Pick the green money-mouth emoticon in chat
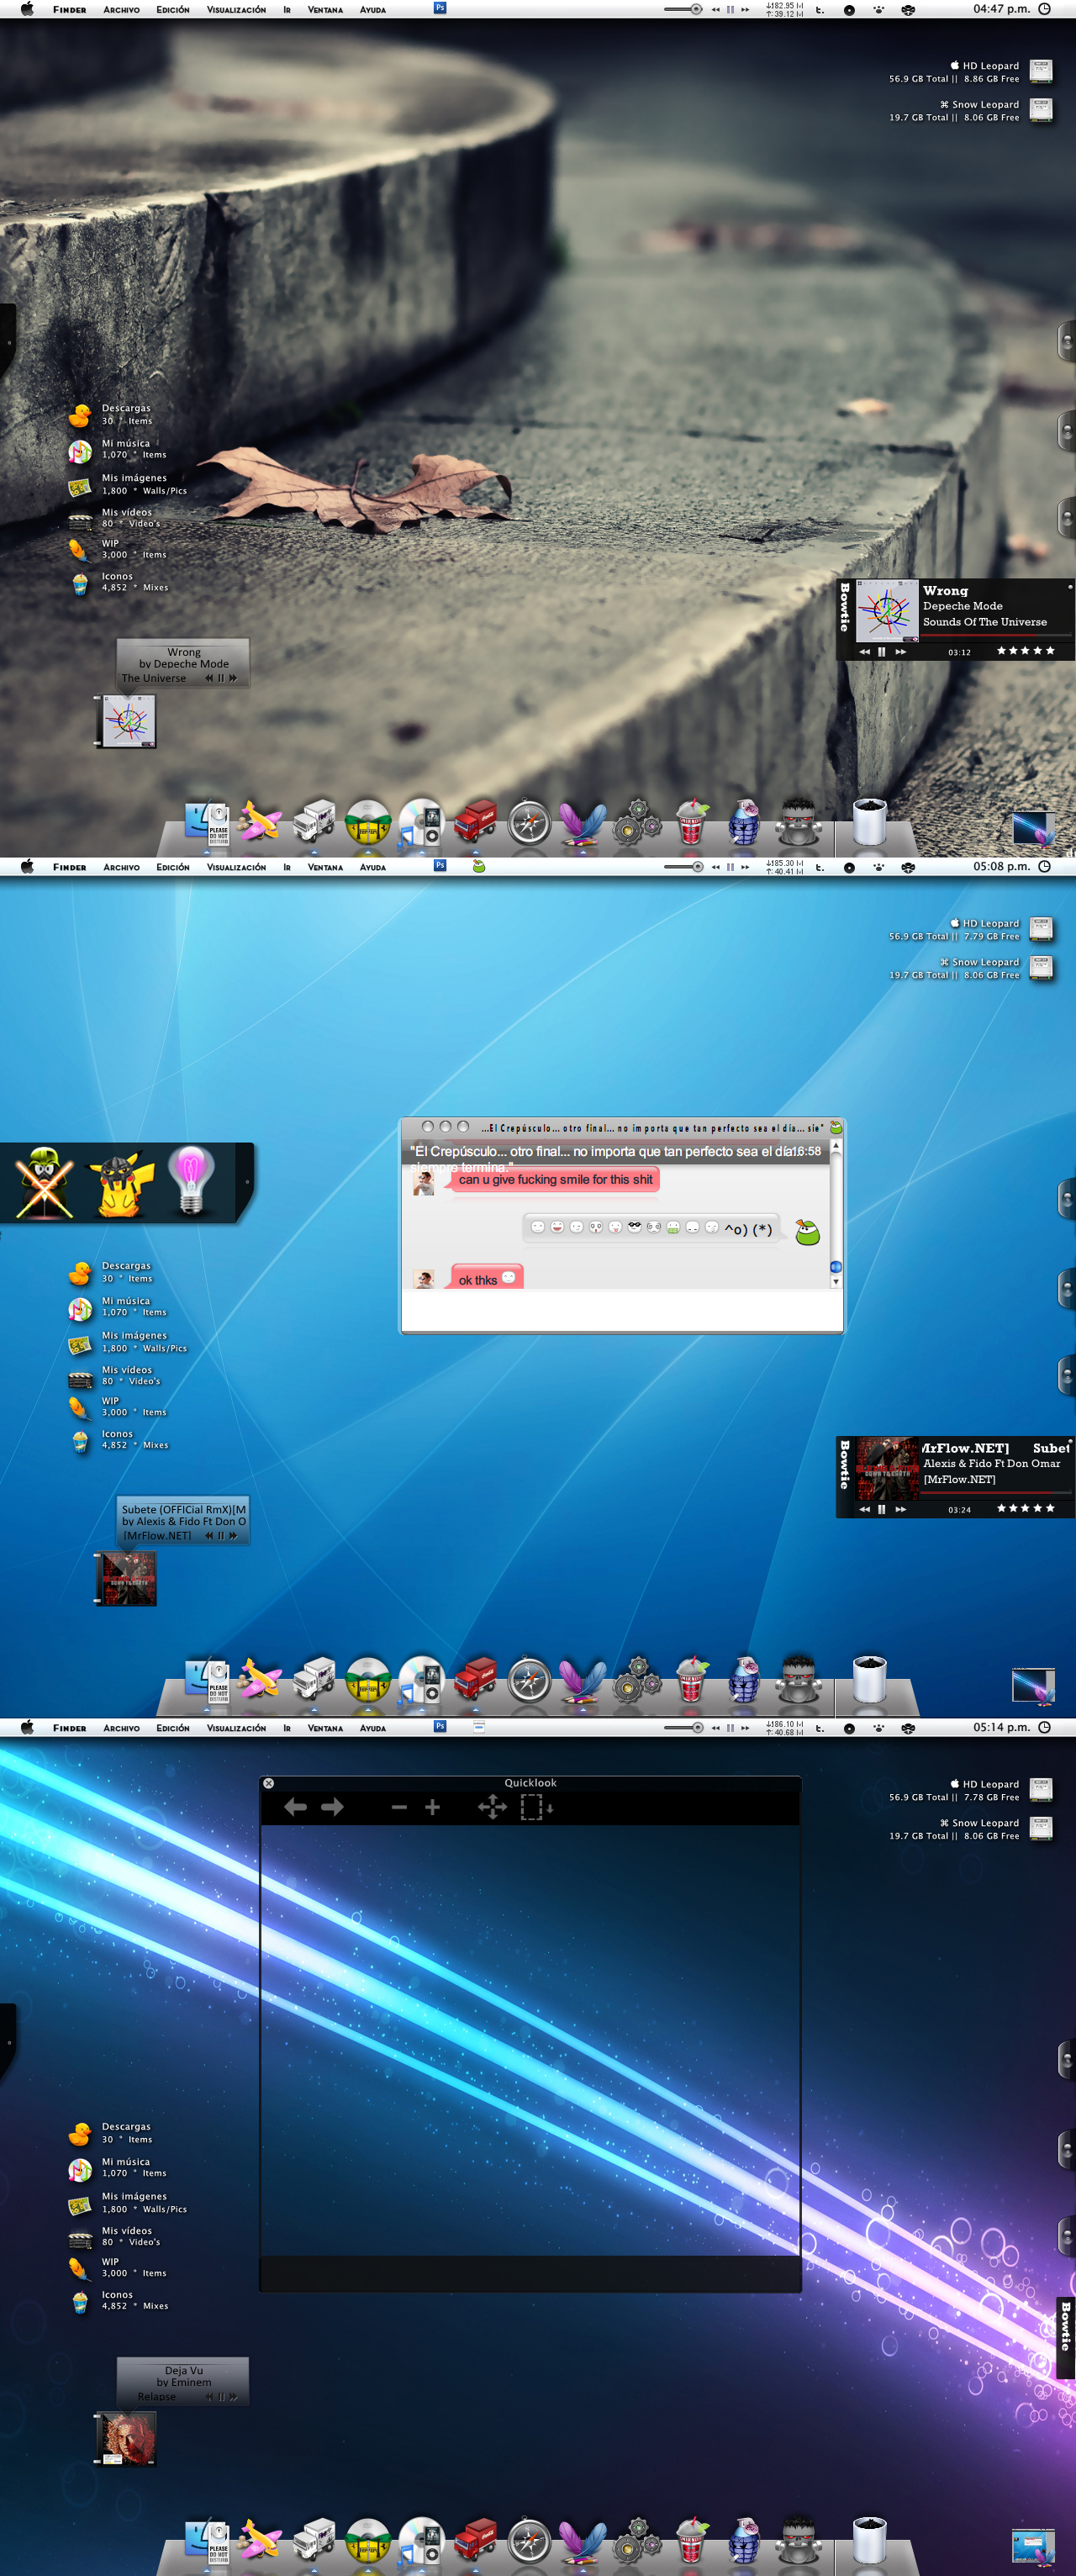This screenshot has height=2576, width=1076. 673,1227
